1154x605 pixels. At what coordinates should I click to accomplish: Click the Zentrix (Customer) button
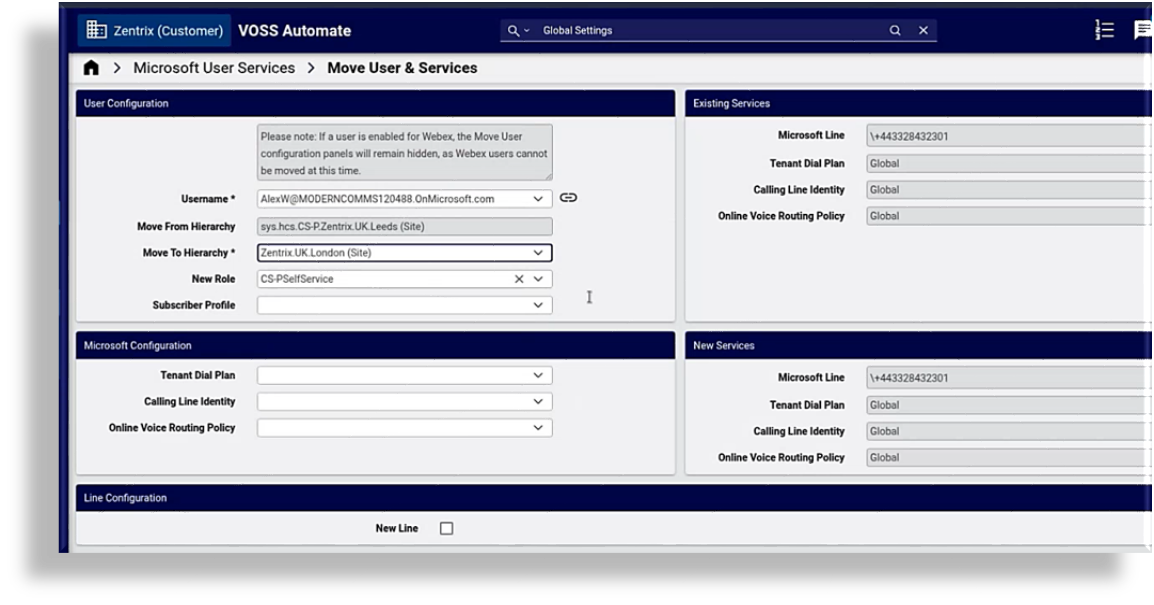153,30
